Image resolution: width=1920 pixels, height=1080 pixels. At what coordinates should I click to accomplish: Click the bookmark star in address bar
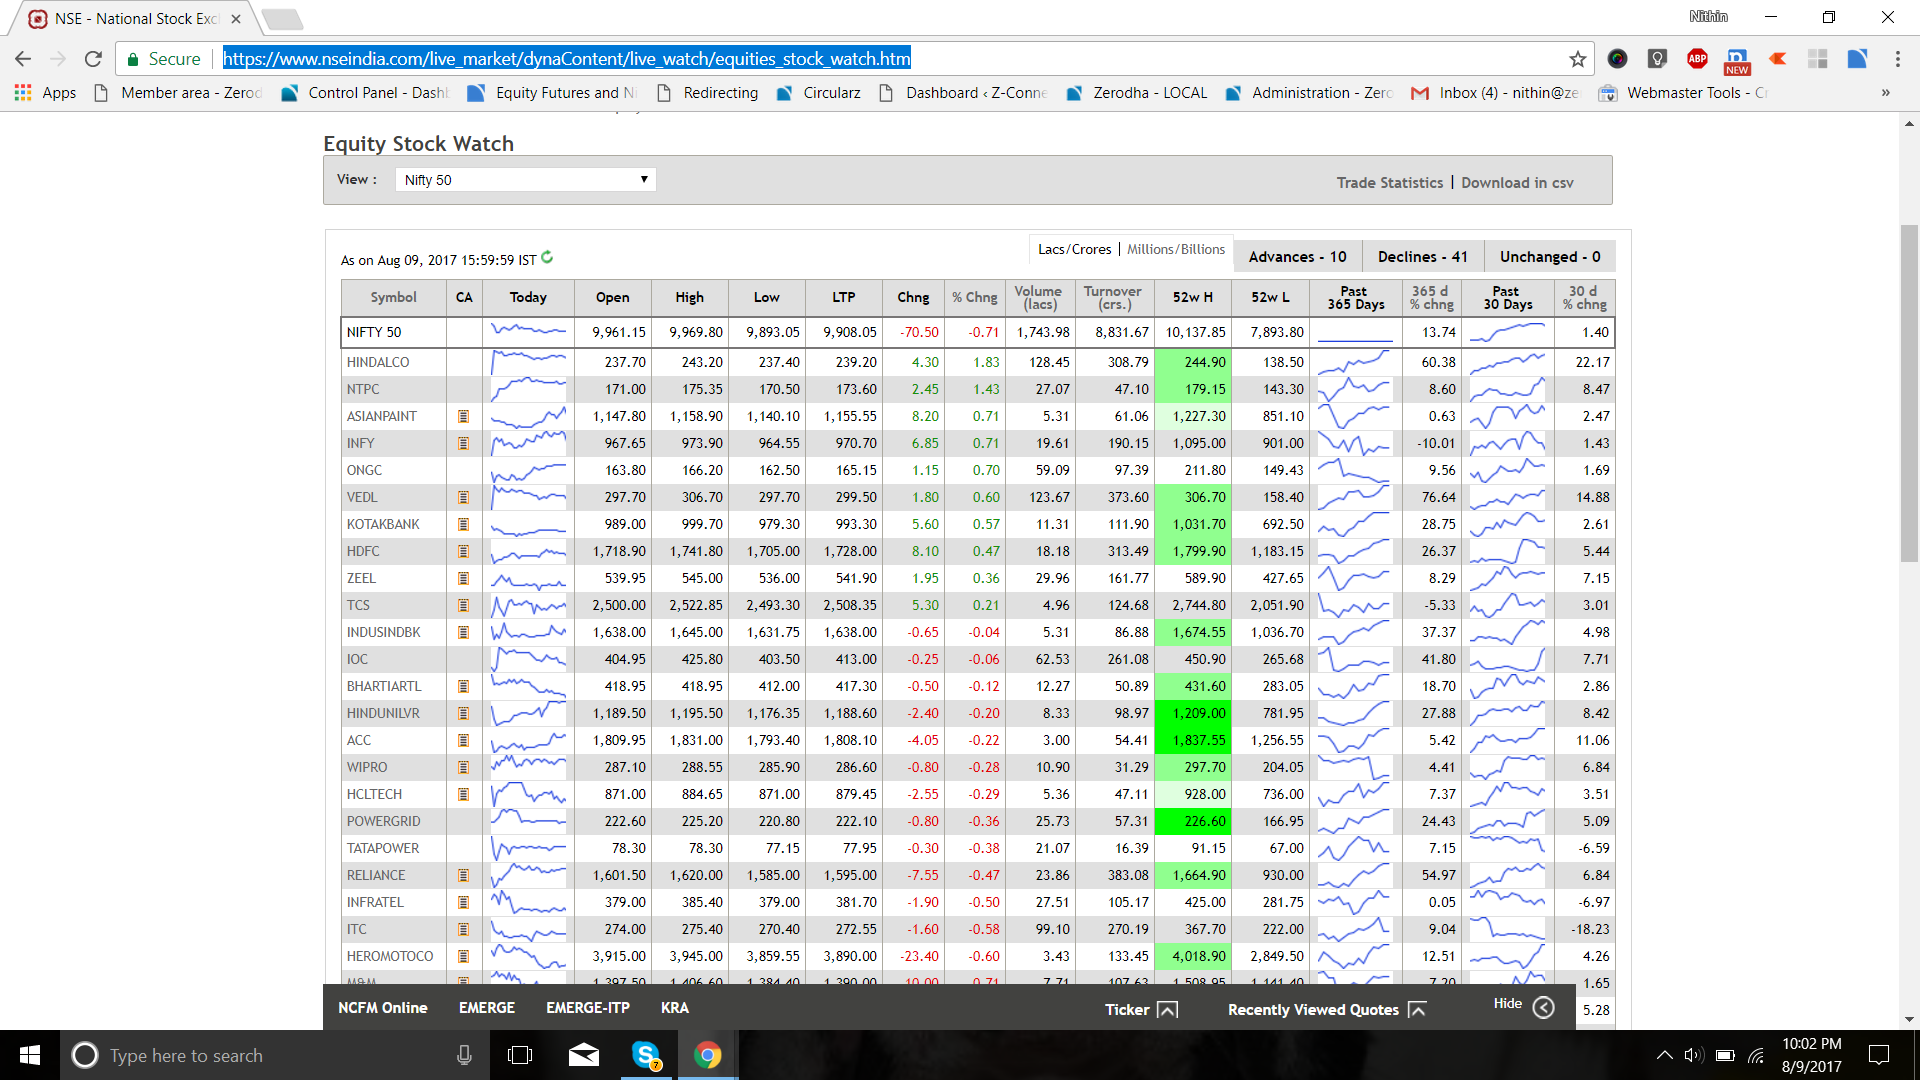(x=1578, y=59)
